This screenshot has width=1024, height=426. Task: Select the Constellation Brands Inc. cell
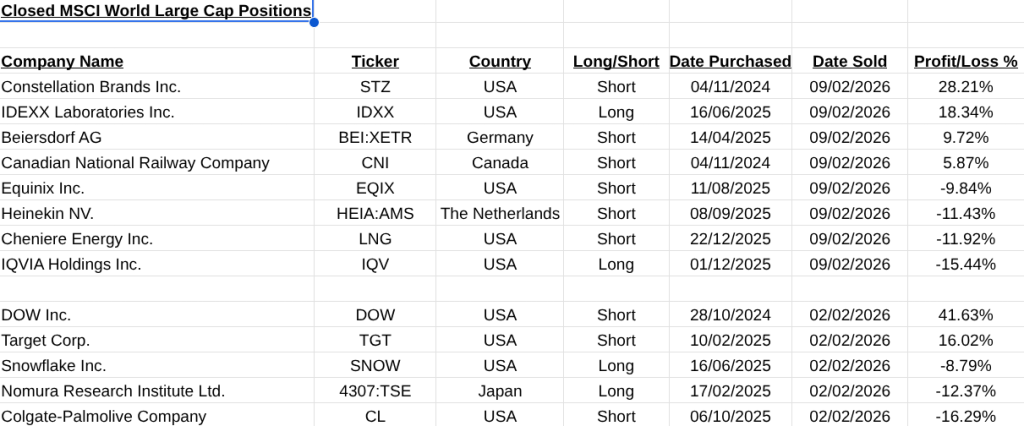coord(91,87)
